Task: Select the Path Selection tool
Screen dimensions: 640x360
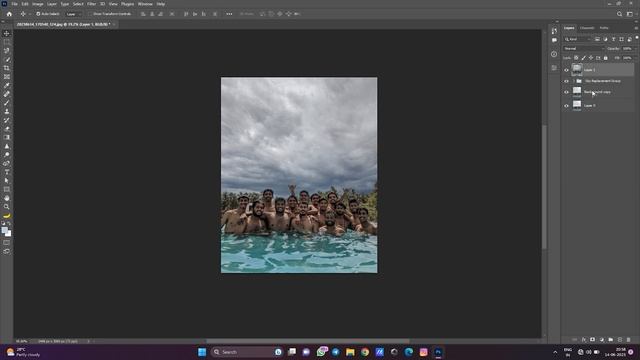Action: (7, 180)
